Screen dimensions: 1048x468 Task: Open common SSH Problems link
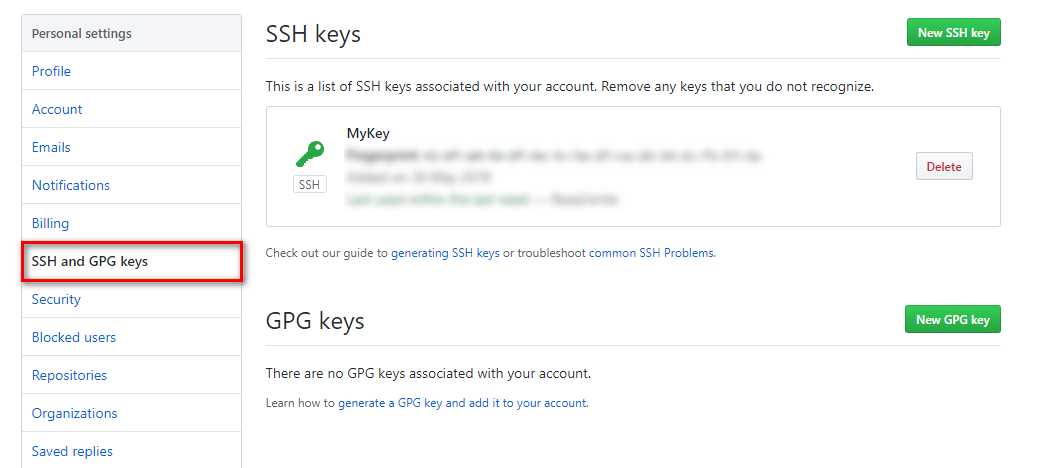pyautogui.click(x=652, y=253)
